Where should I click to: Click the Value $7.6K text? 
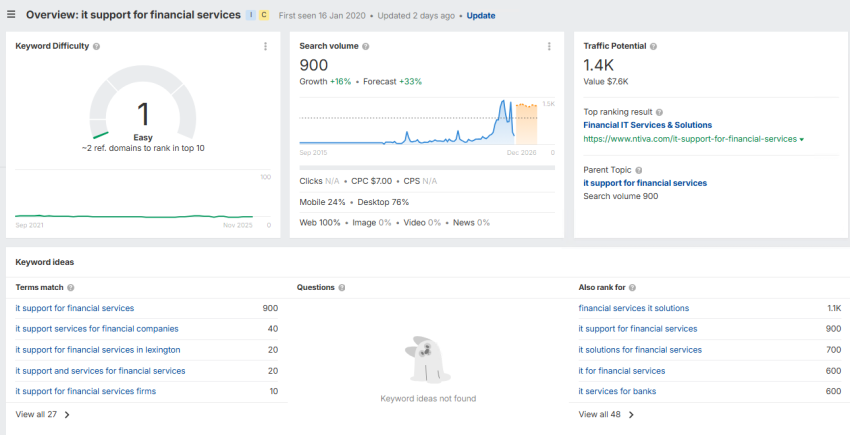tap(606, 82)
